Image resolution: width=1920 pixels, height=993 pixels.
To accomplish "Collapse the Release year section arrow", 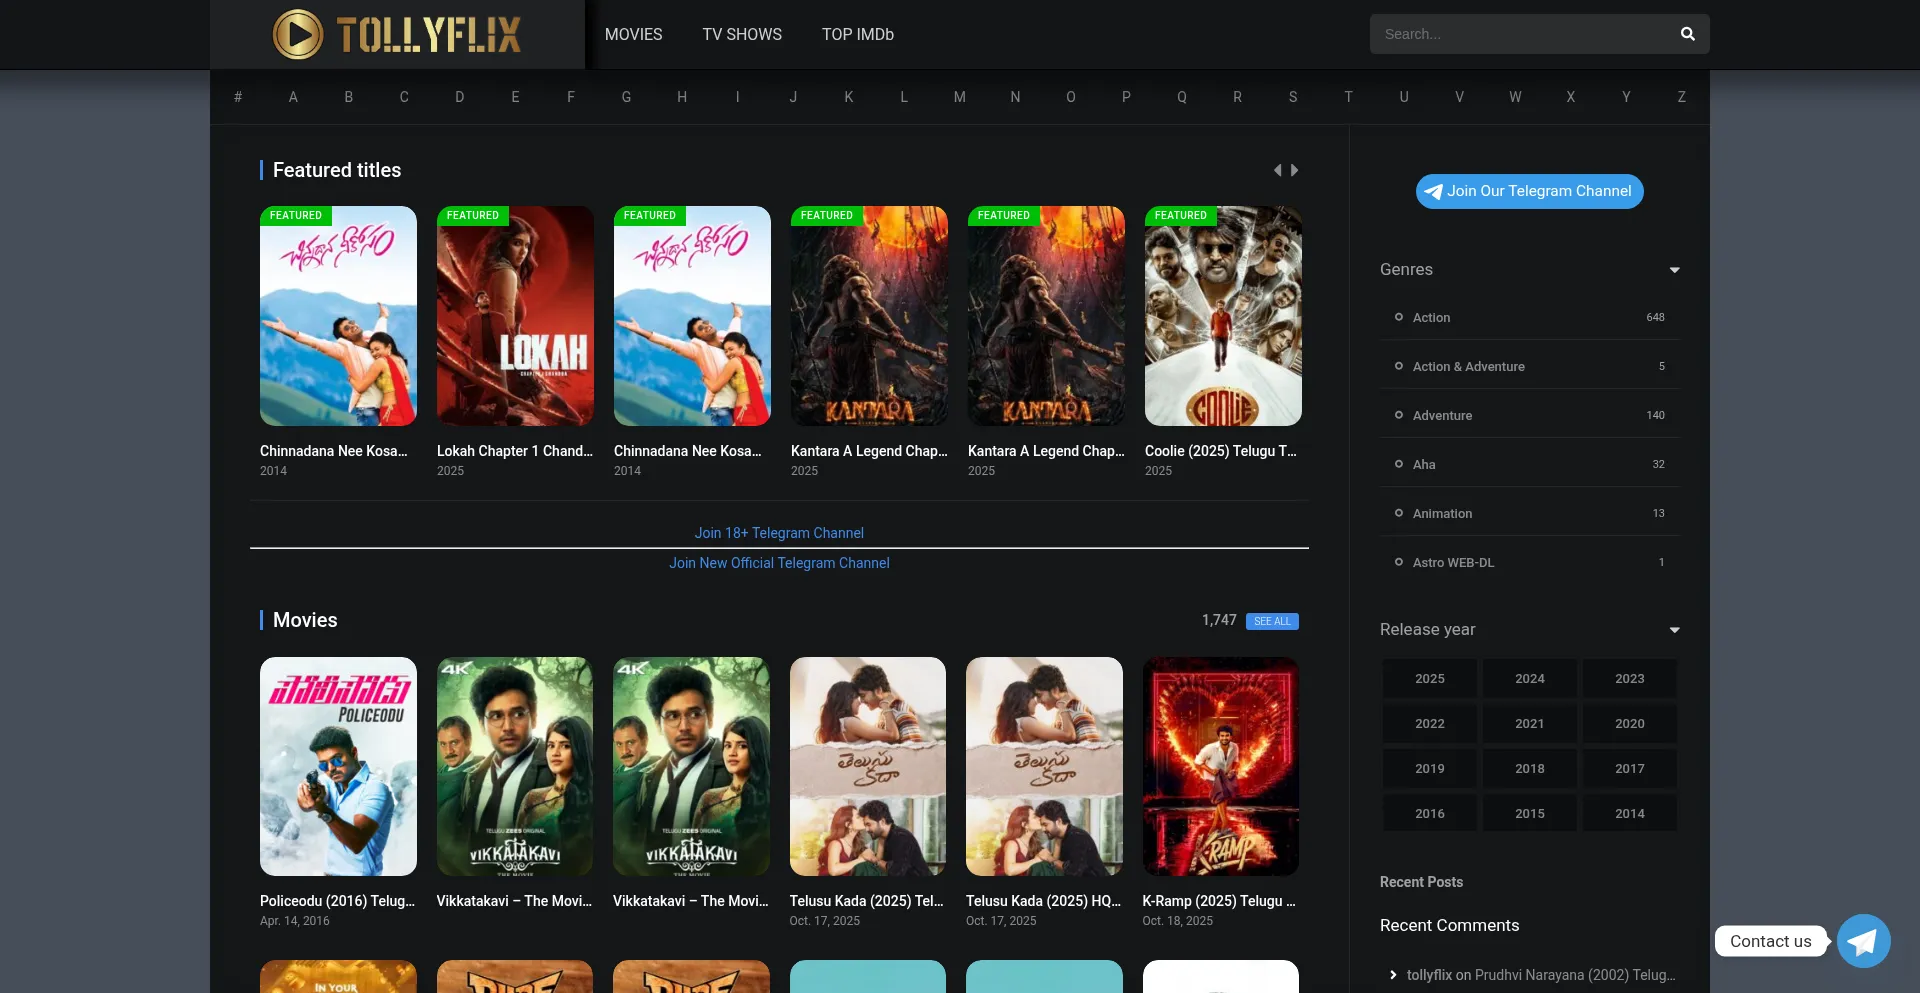I will point(1674,630).
